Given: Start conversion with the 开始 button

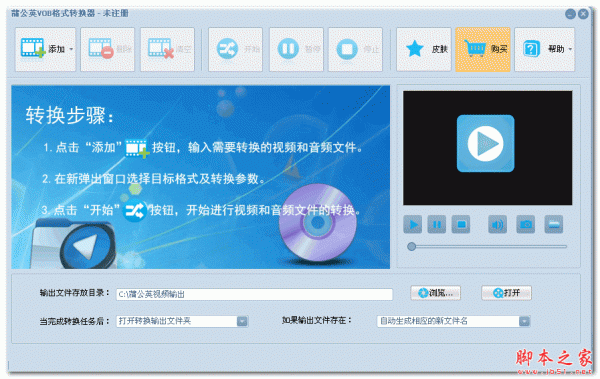Looking at the screenshot, I should (235, 49).
